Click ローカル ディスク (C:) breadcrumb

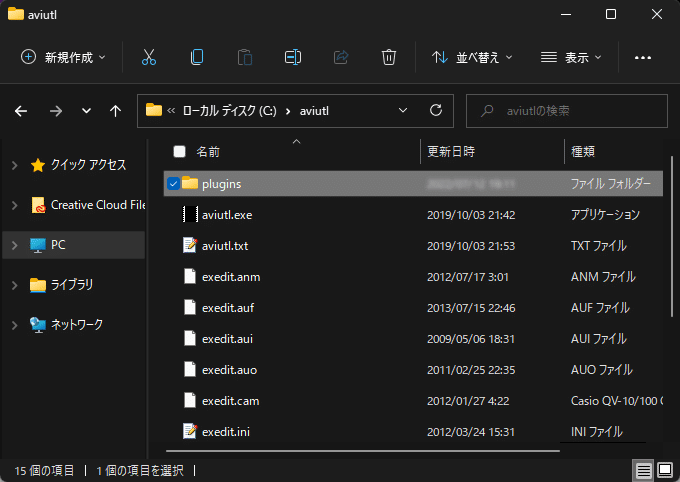[x=229, y=111]
